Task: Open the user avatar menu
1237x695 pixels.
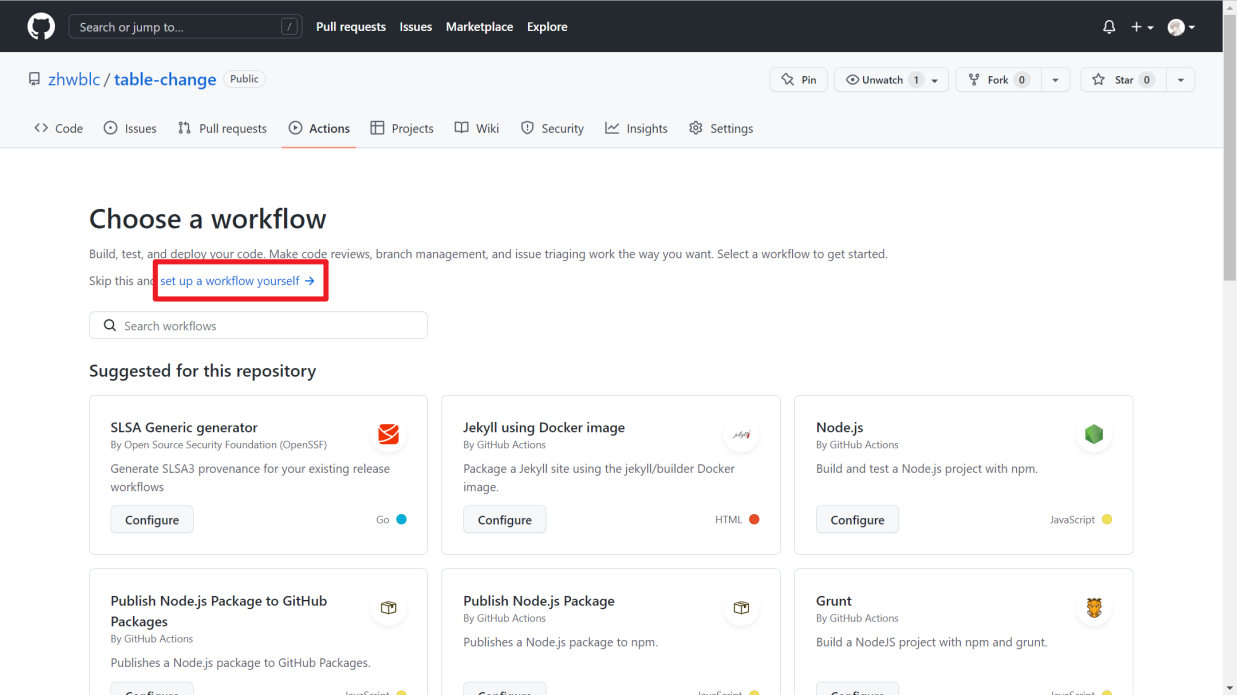Action: tap(1181, 27)
